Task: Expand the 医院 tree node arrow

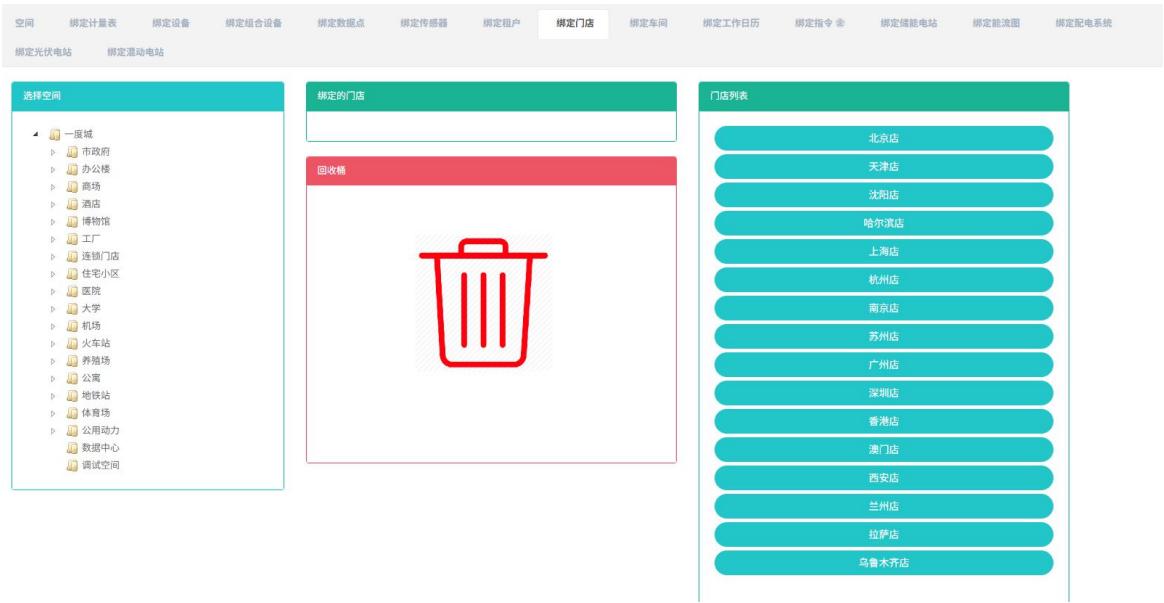Action: (54, 291)
